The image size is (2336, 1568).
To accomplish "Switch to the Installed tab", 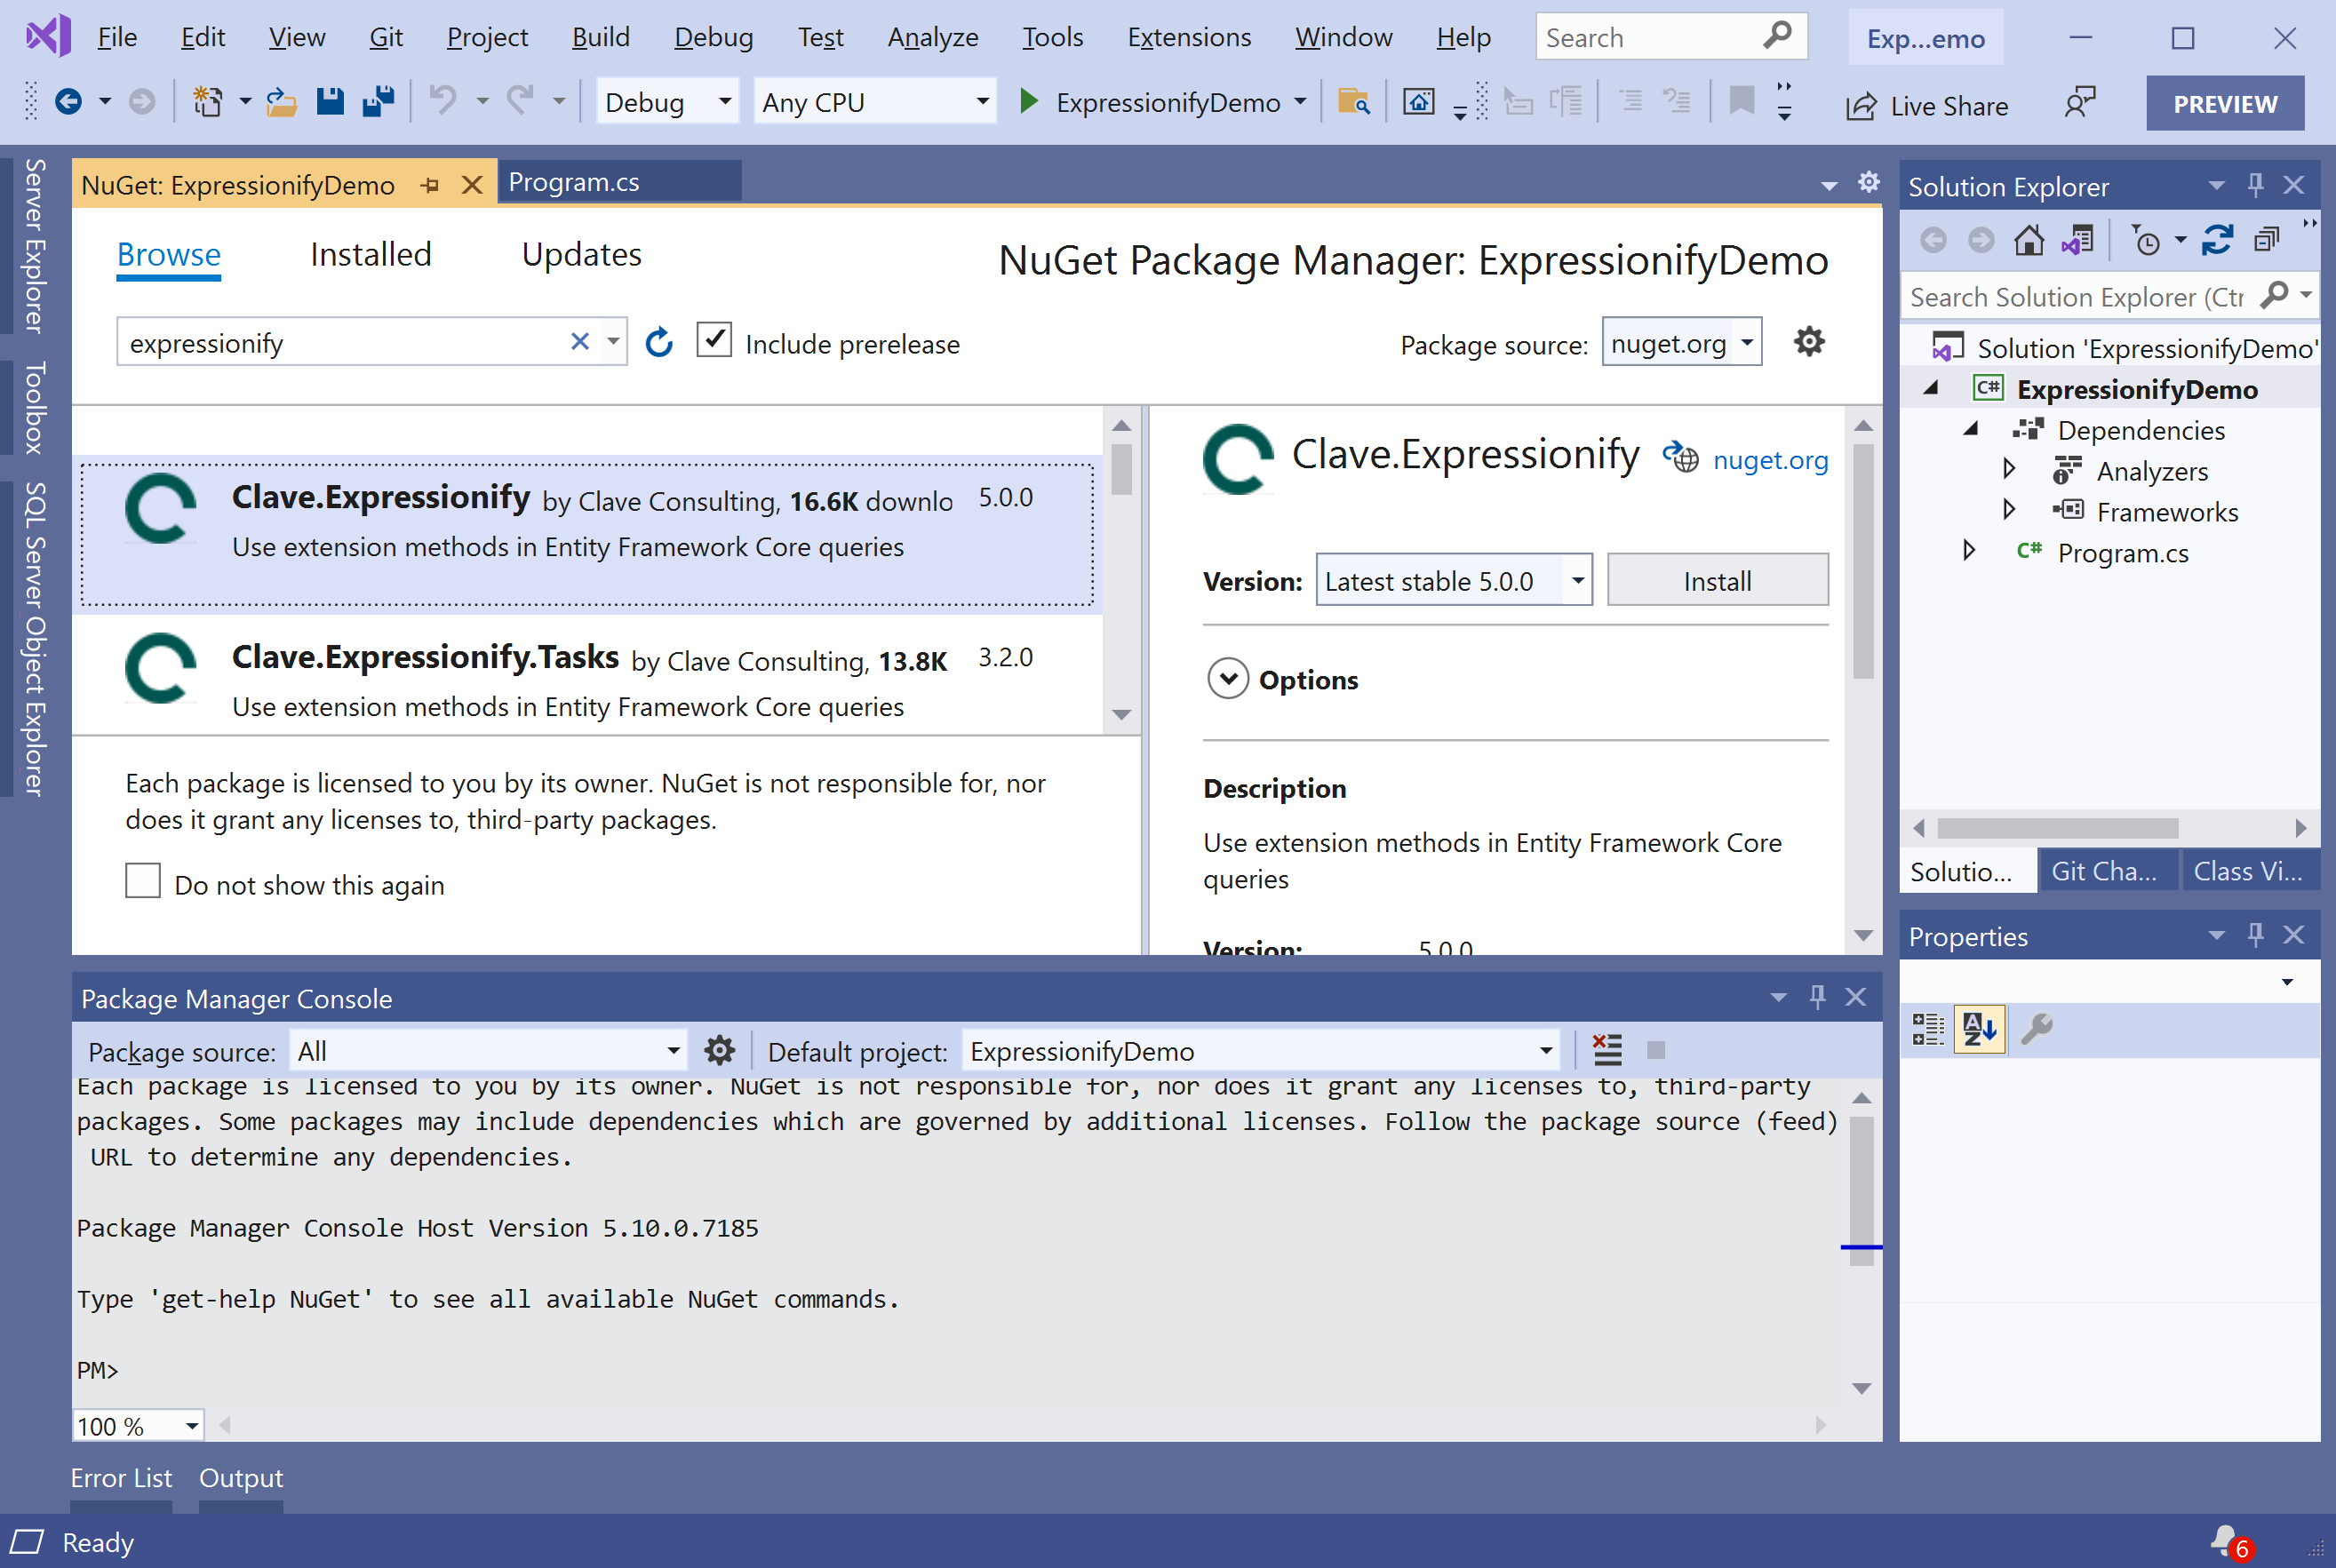I will tap(370, 255).
